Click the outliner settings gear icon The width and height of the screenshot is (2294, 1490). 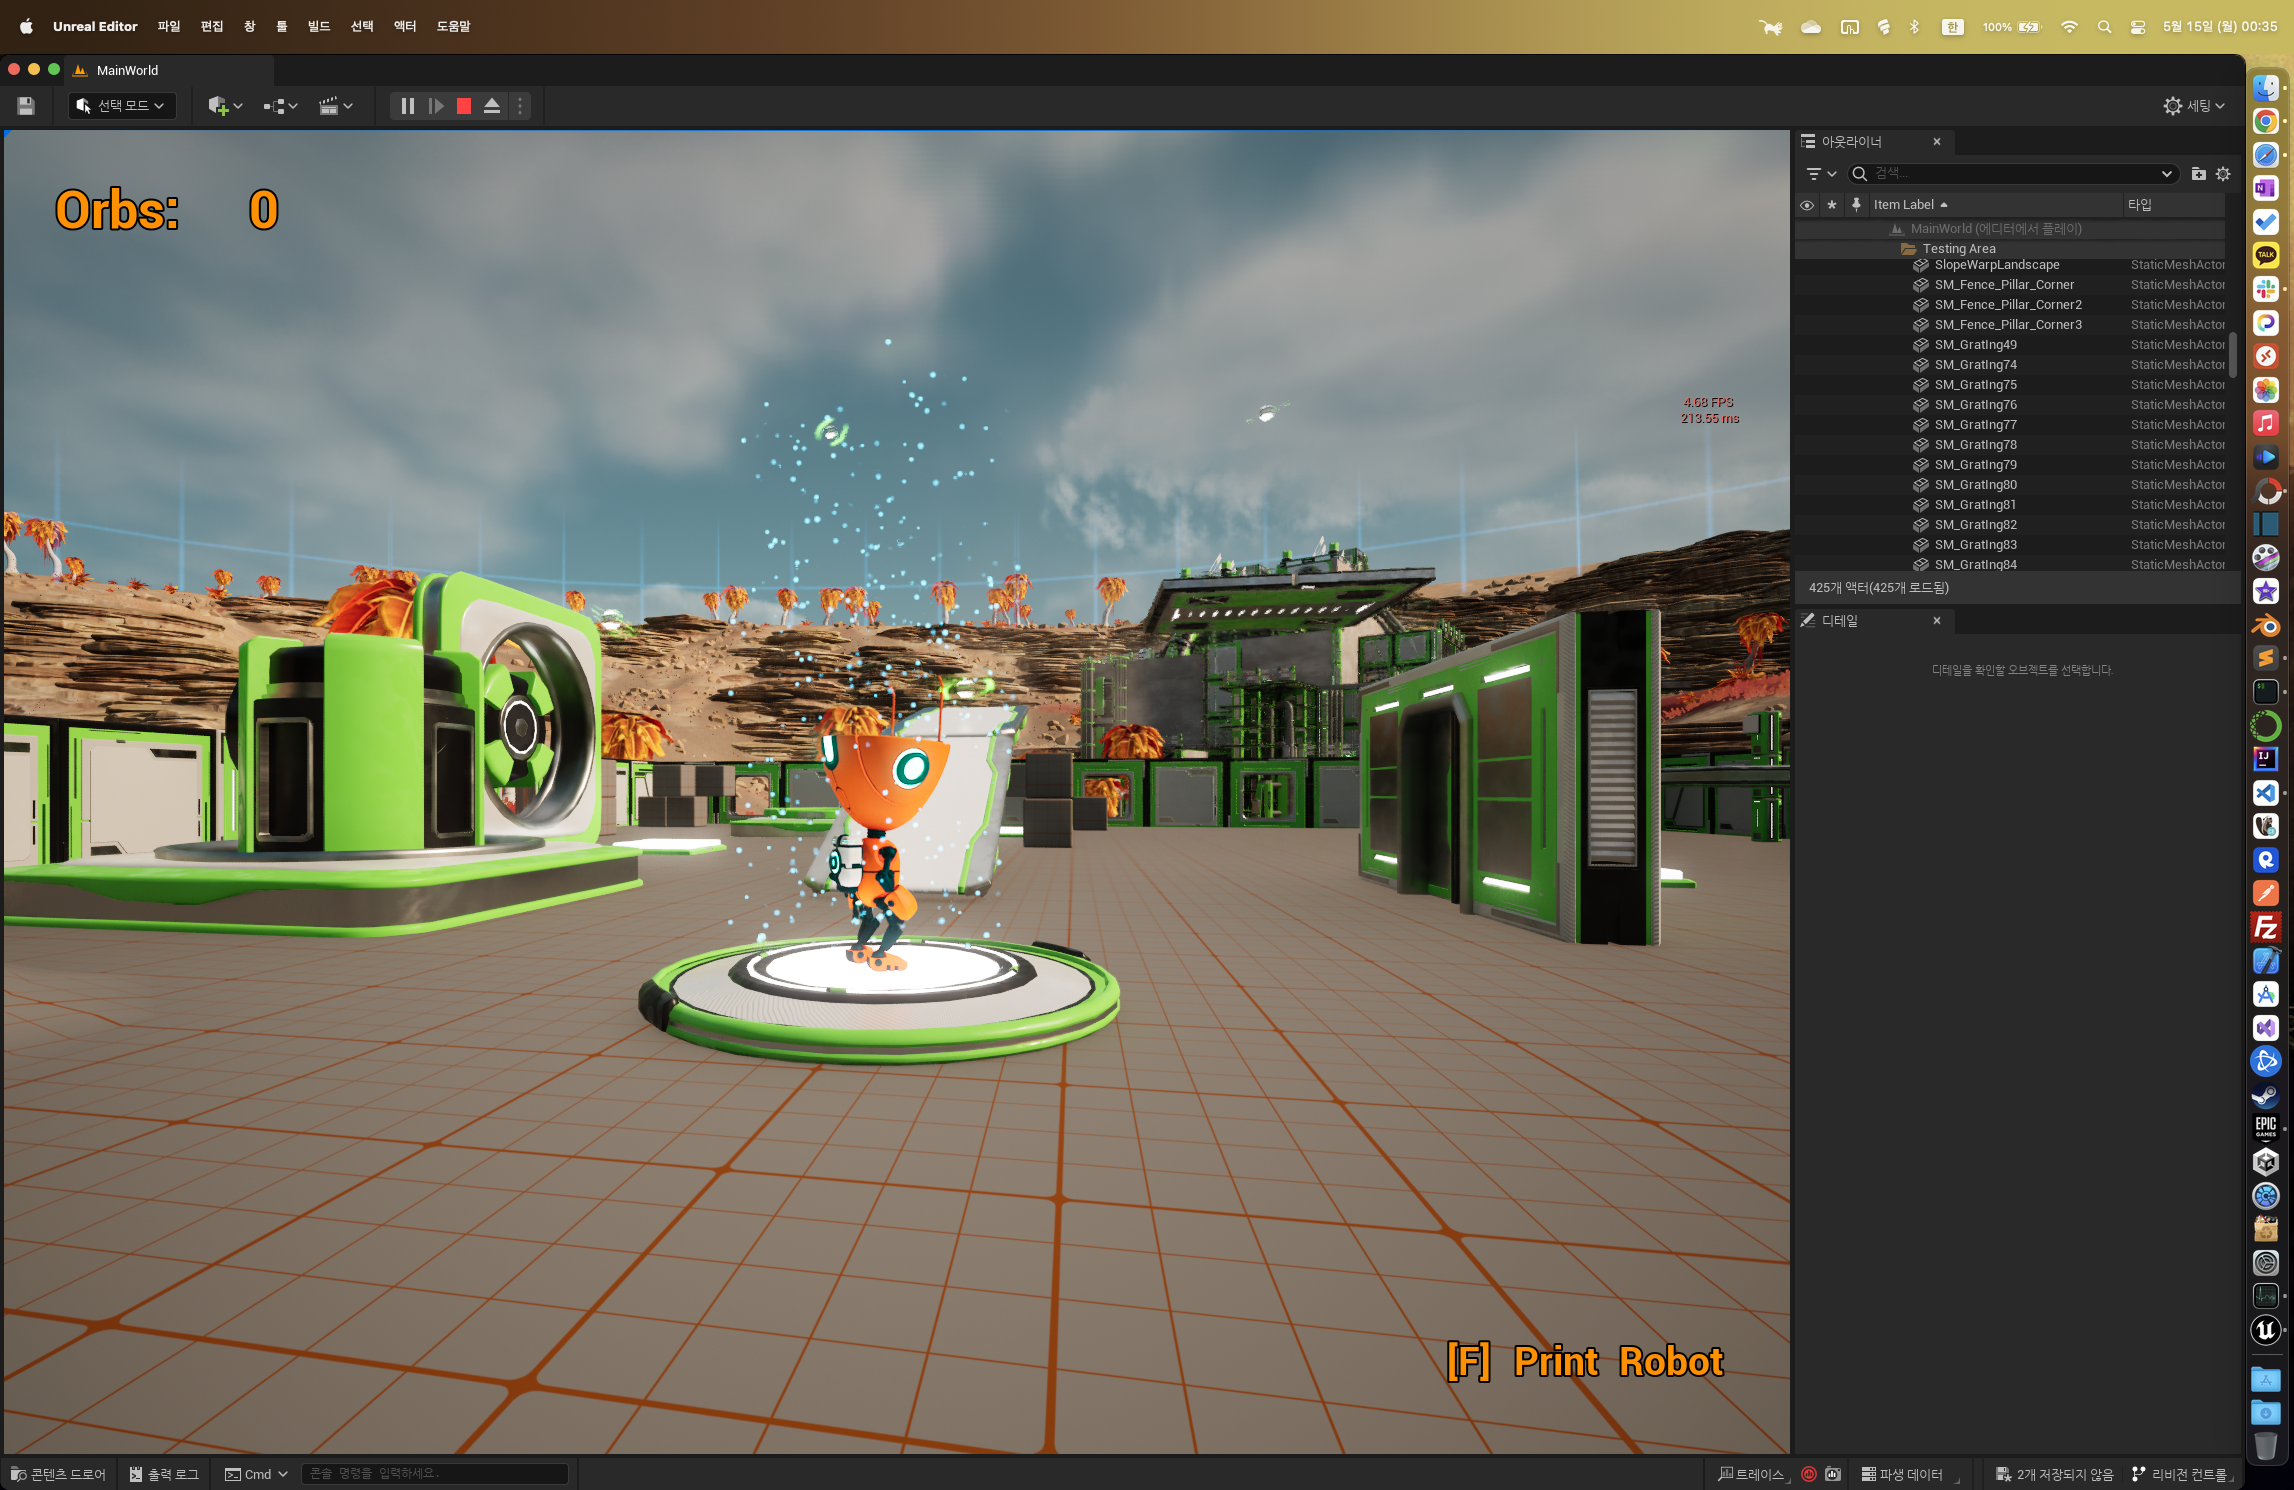2223,174
